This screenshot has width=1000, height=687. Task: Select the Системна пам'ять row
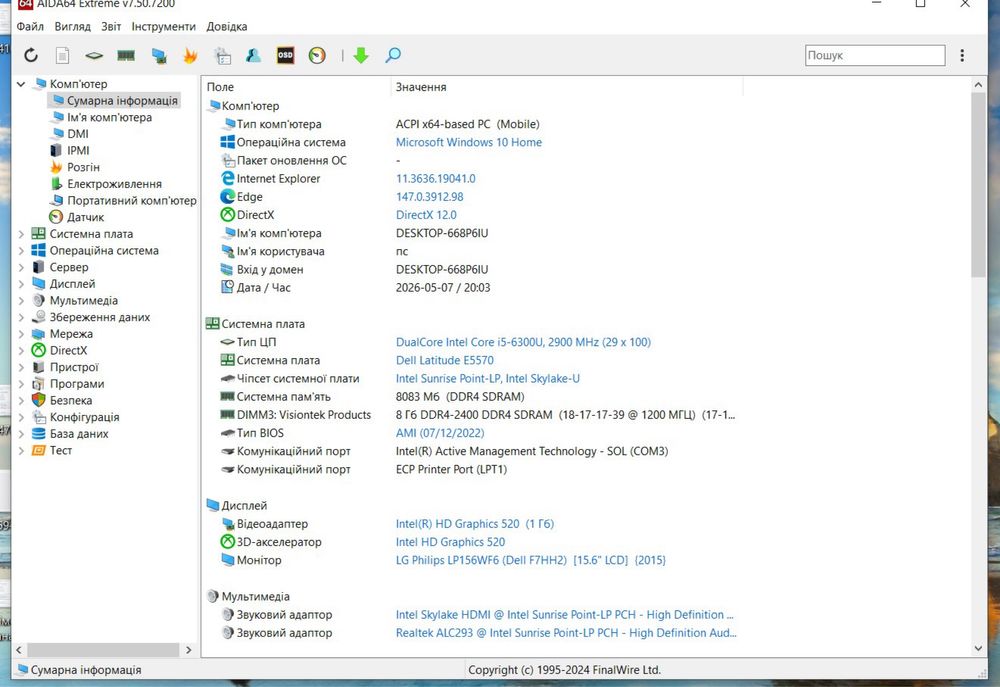472,397
